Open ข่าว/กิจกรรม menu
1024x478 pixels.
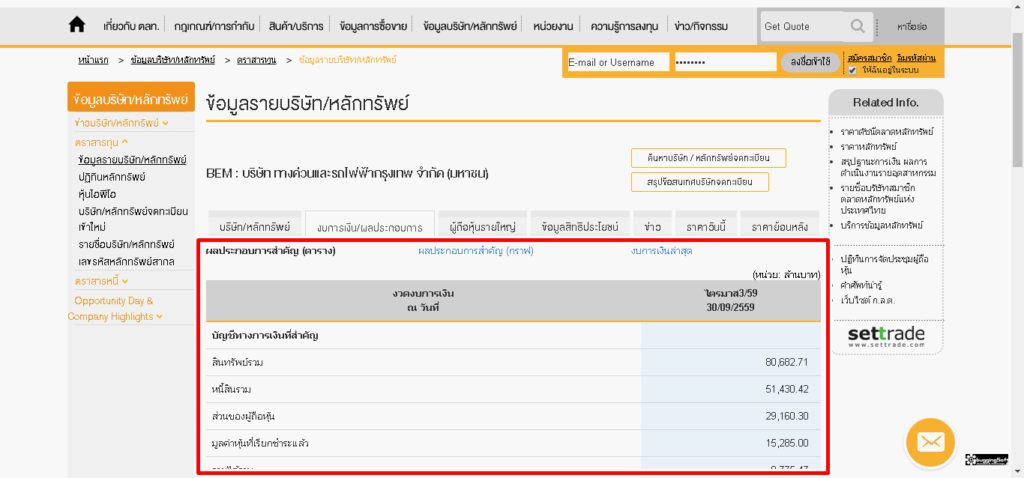tap(701, 27)
